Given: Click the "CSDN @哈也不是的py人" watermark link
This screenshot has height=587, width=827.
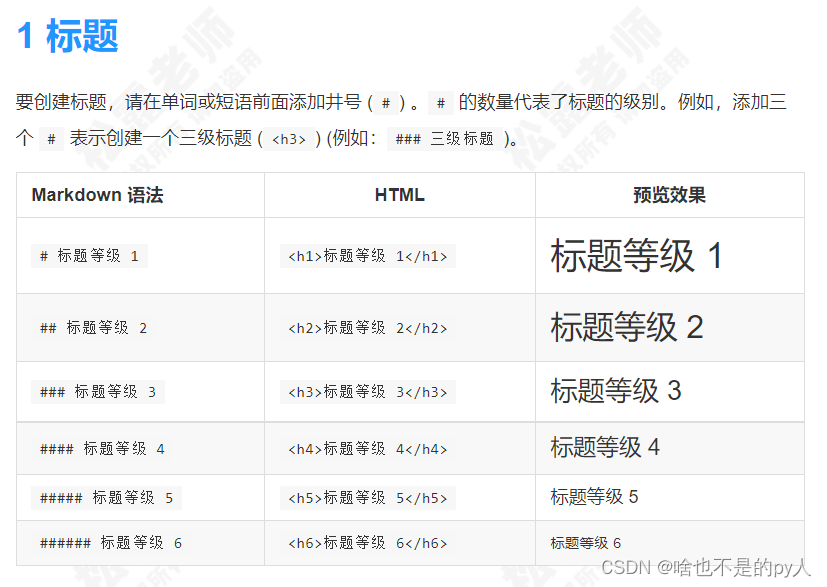Looking at the screenshot, I should click(x=706, y=569).
